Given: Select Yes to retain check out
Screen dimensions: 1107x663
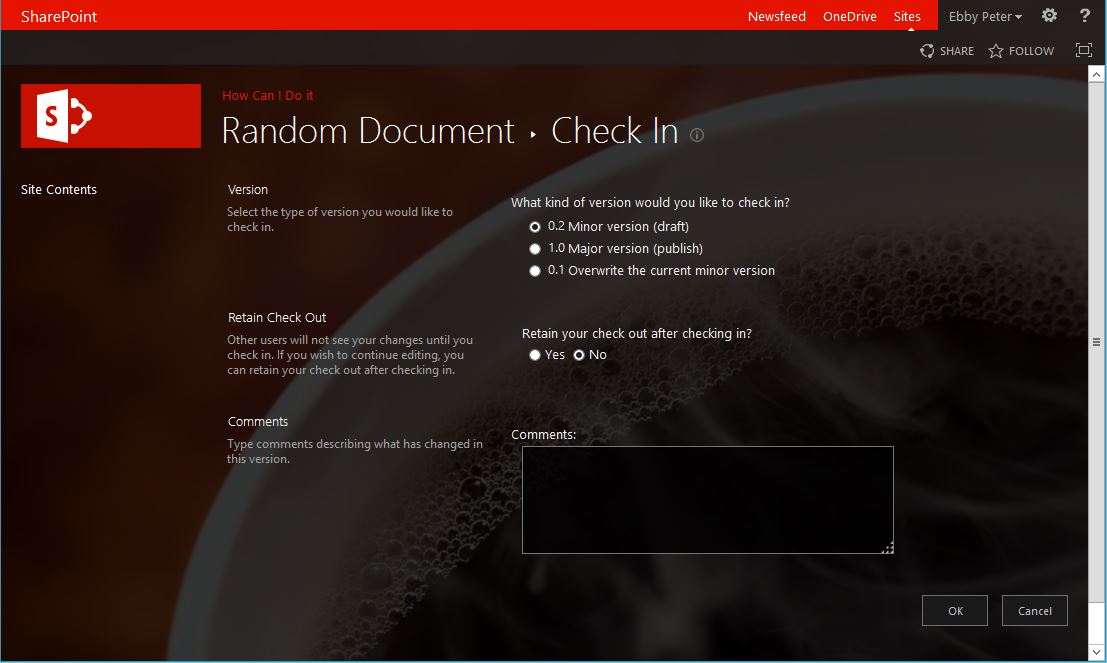Looking at the screenshot, I should (x=535, y=355).
